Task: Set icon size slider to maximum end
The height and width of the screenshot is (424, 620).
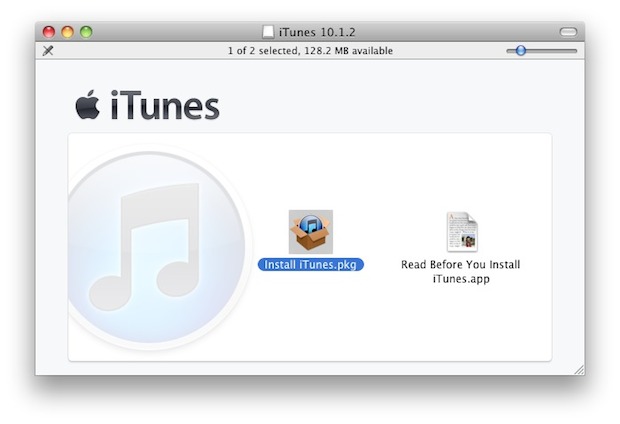Action: 576,51
